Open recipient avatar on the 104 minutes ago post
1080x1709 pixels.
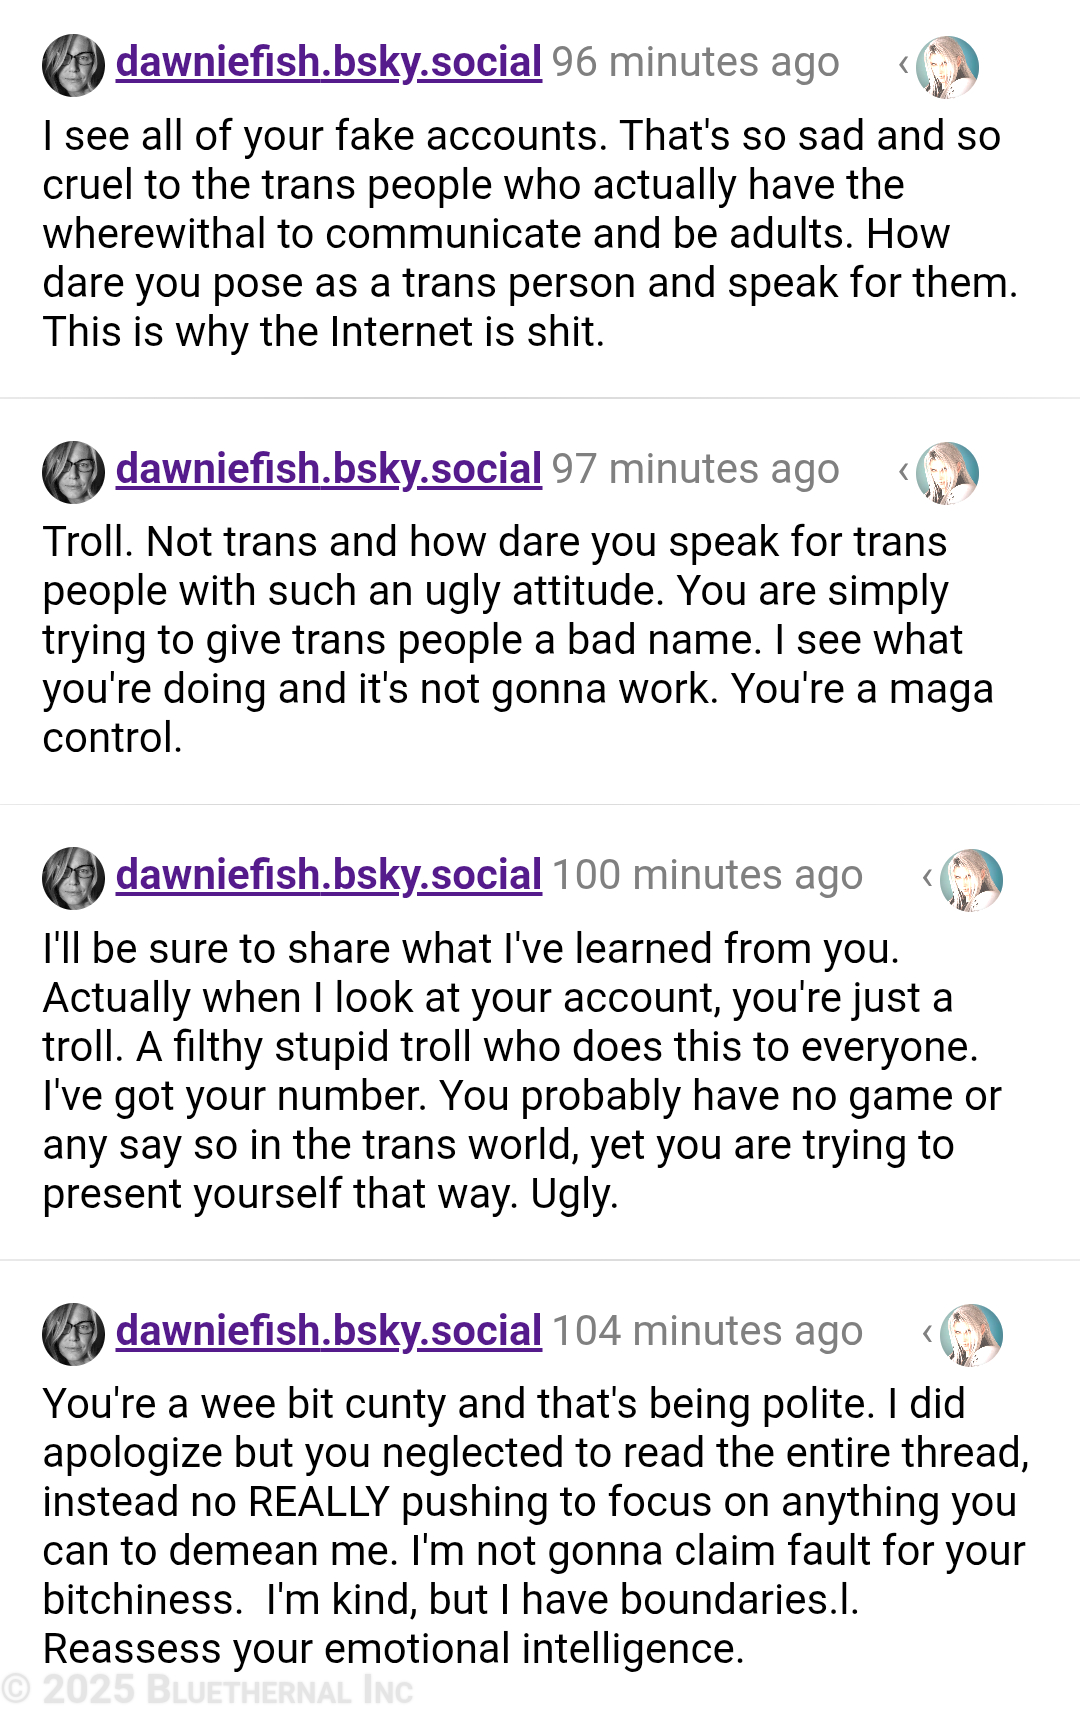point(971,1335)
